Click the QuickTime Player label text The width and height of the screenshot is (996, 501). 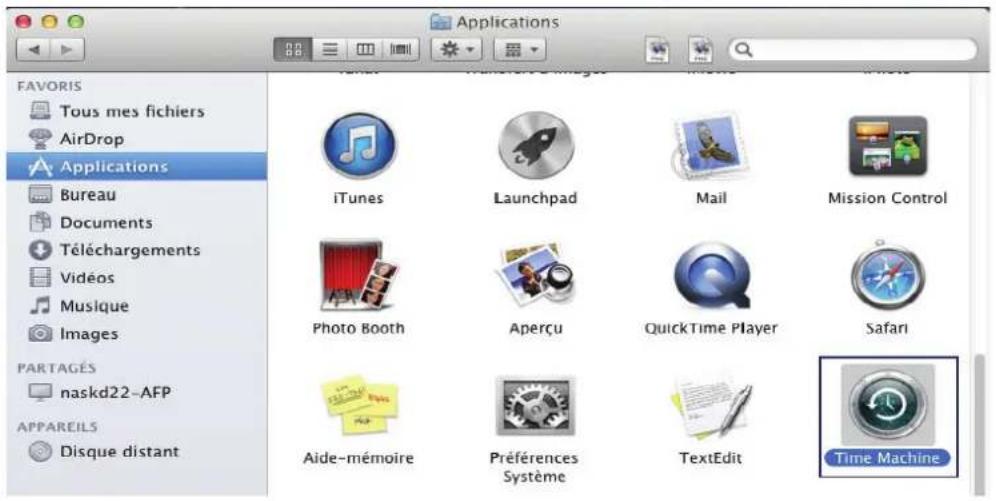pos(711,328)
